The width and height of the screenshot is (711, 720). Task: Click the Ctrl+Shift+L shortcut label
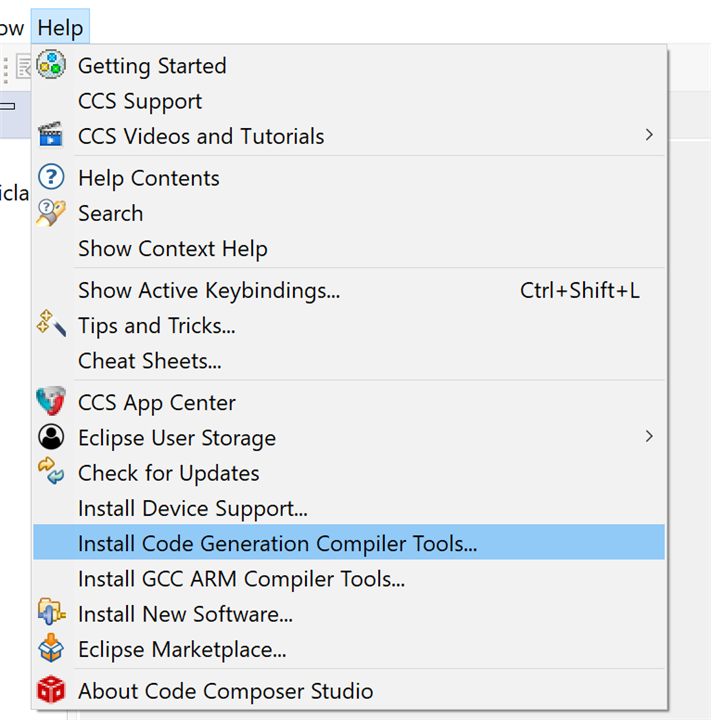coord(580,290)
